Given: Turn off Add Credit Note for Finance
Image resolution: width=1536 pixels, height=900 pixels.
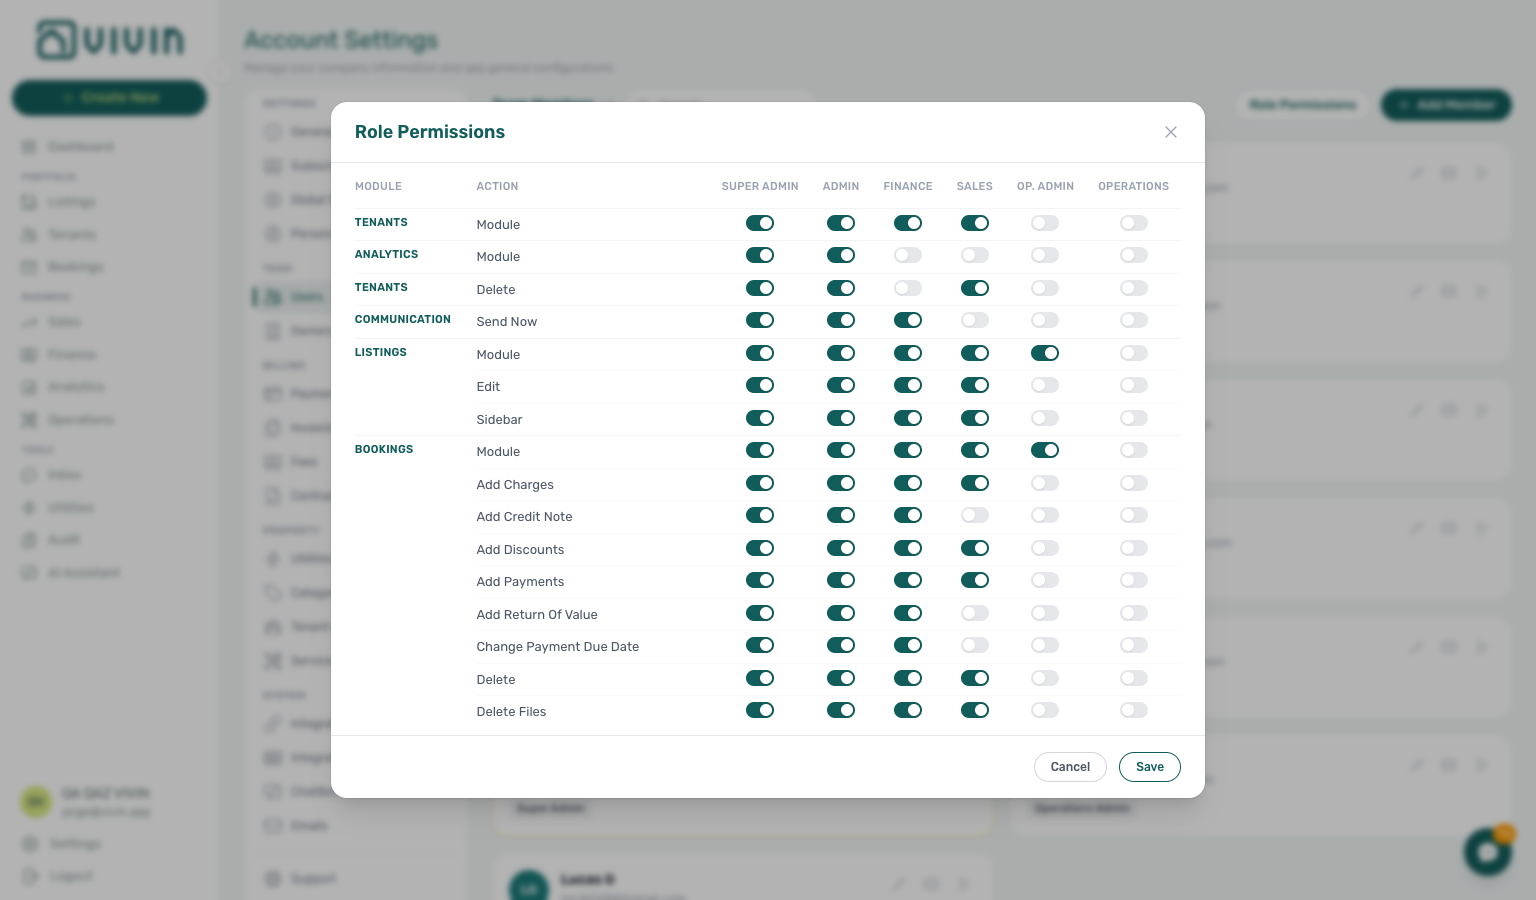Looking at the screenshot, I should pyautogui.click(x=908, y=515).
